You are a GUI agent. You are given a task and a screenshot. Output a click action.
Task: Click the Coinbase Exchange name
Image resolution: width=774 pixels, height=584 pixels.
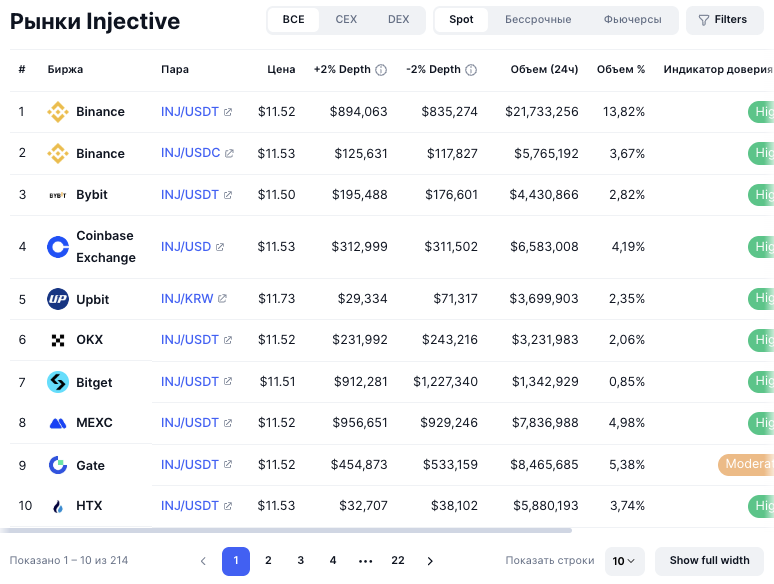pos(106,247)
